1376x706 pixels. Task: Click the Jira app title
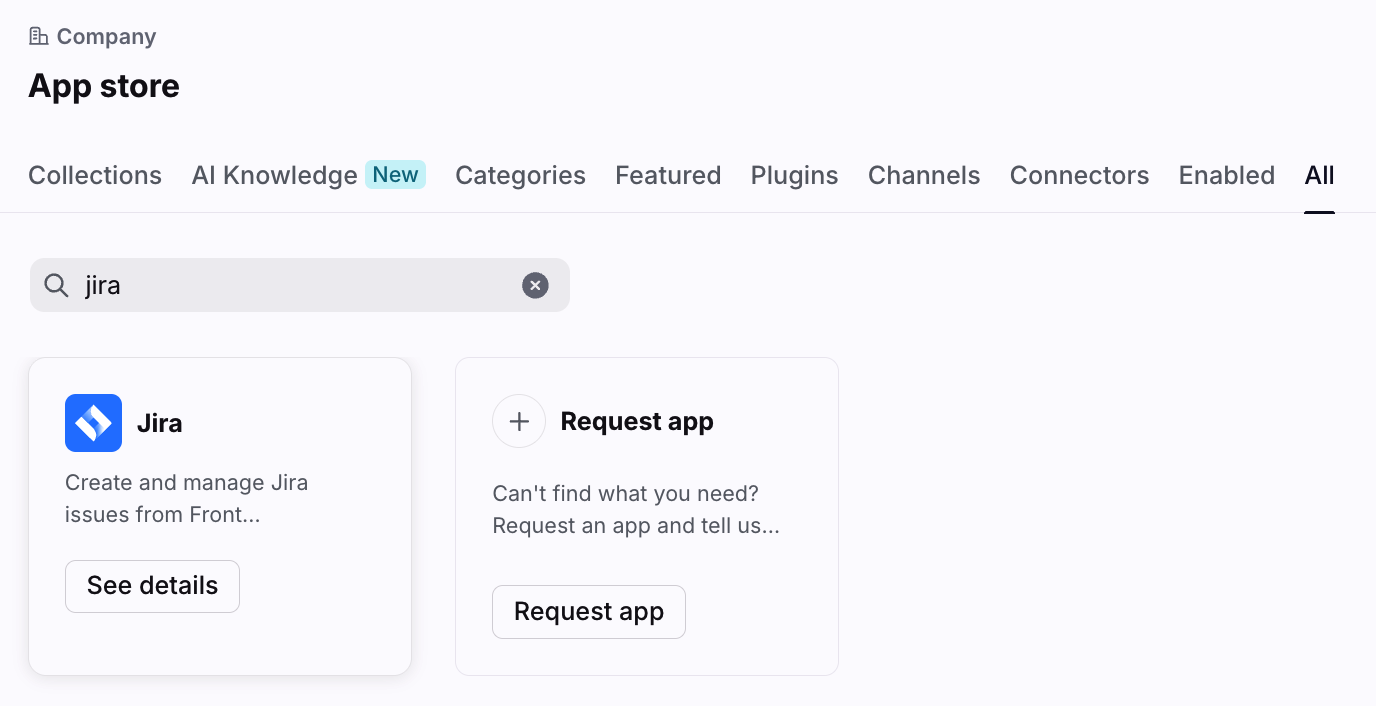pyautogui.click(x=160, y=423)
